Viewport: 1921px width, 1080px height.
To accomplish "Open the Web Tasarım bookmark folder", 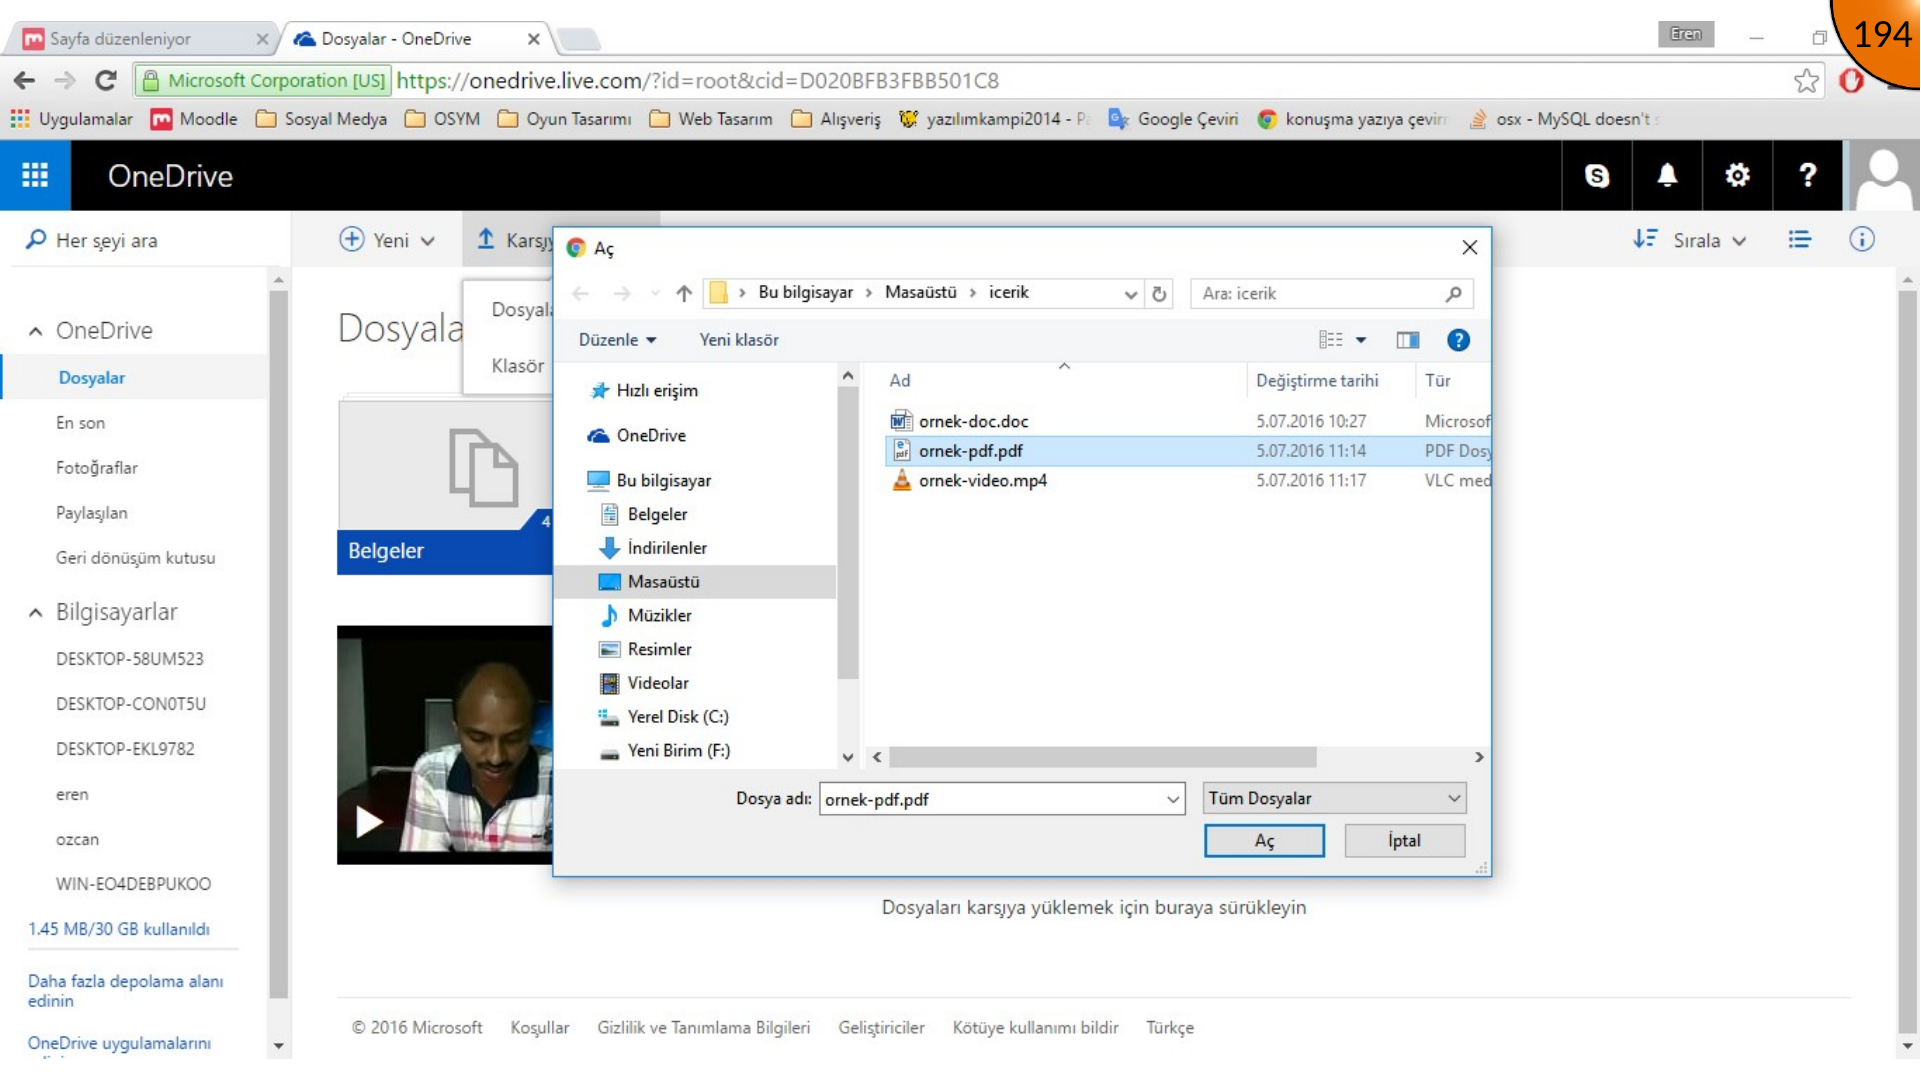I will 711,119.
